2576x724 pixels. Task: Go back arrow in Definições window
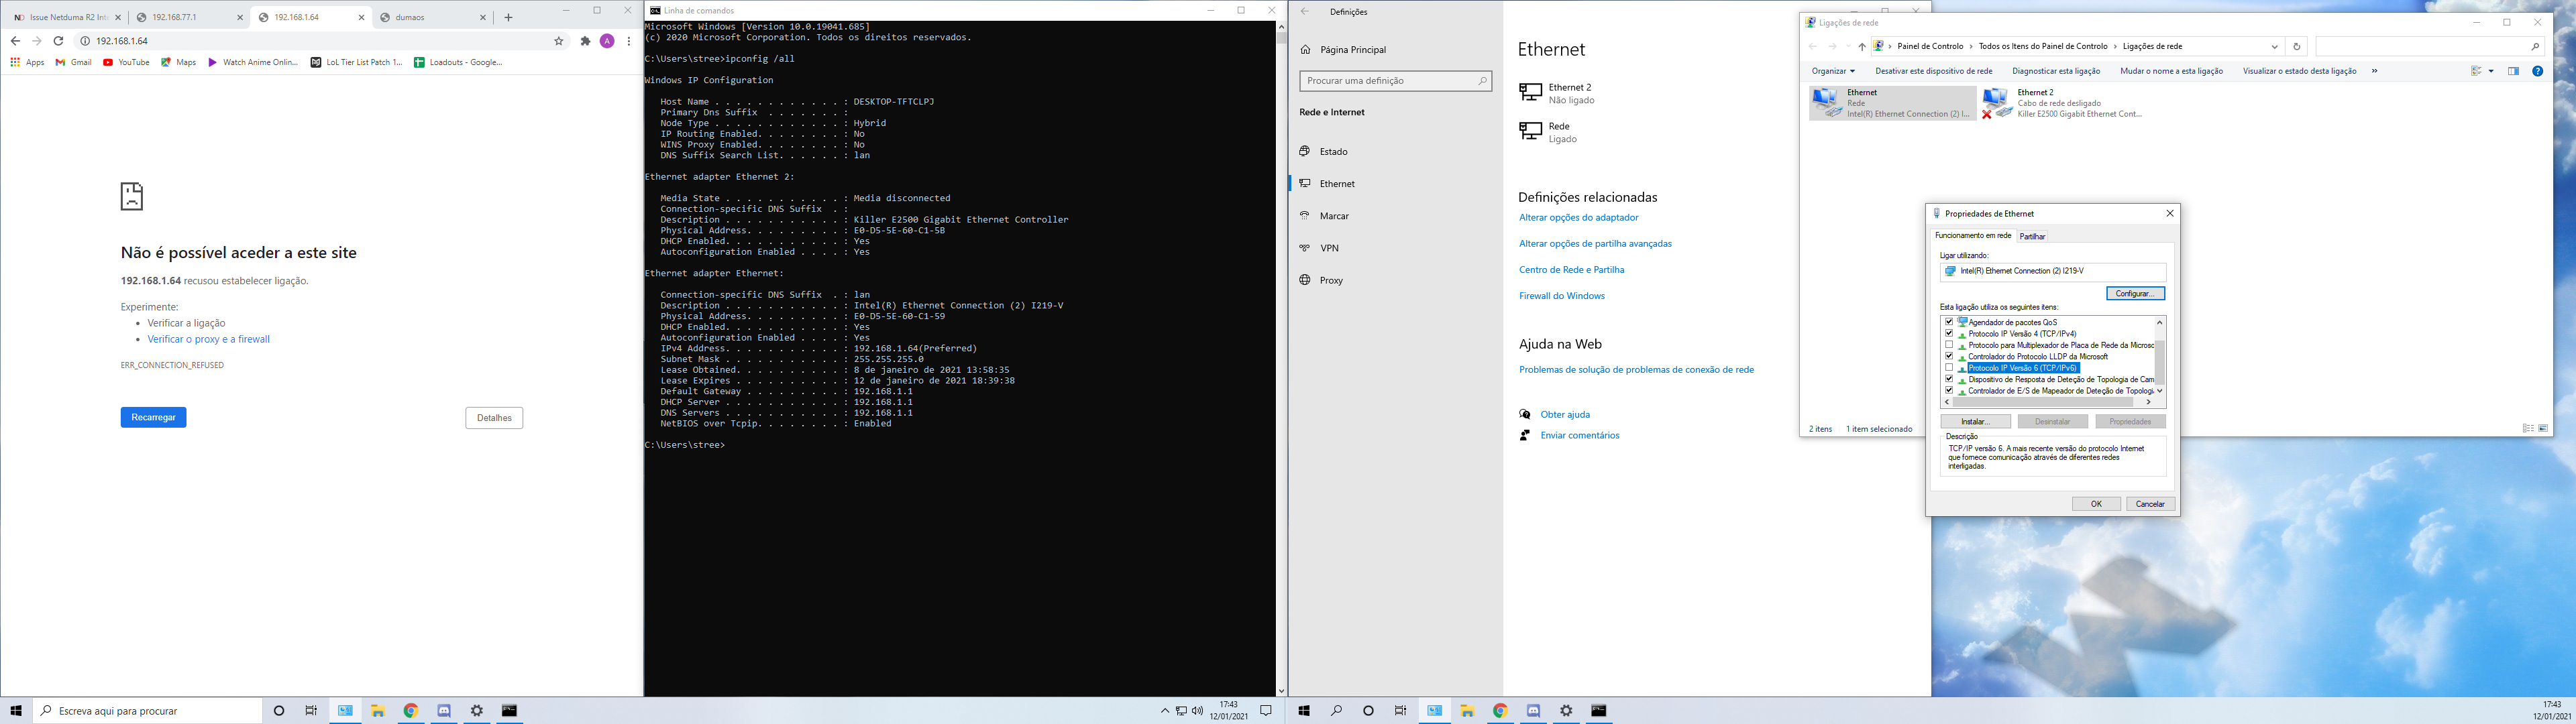point(1304,11)
